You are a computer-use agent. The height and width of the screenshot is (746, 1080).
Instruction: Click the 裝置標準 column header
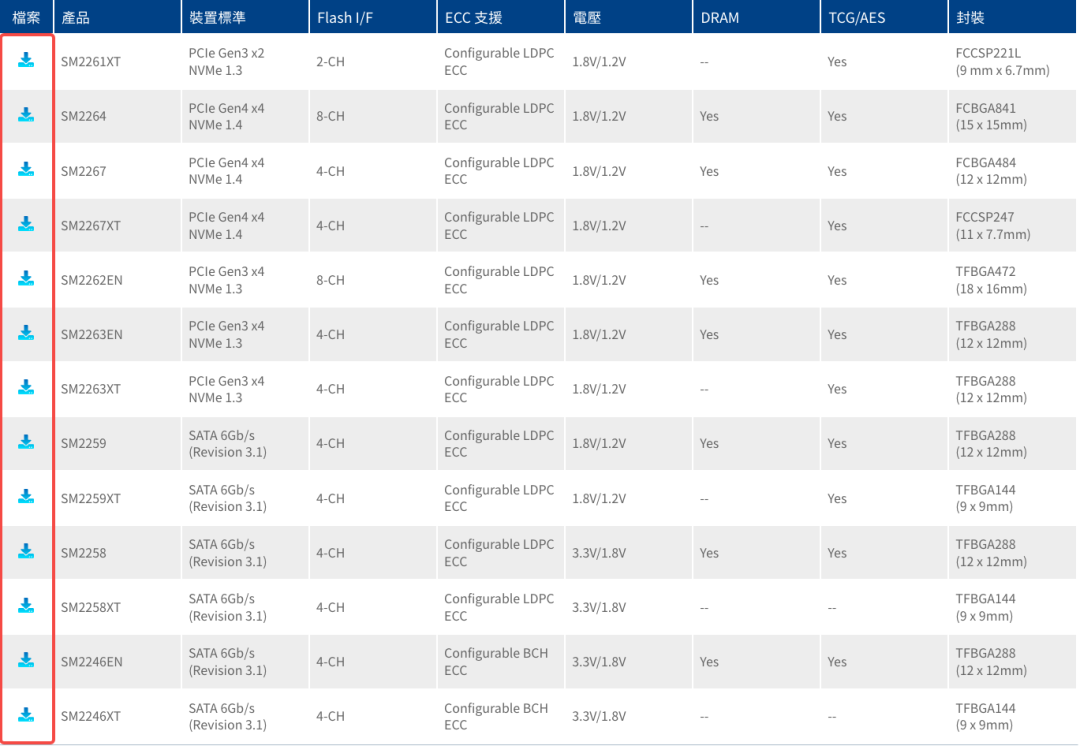tap(217, 18)
